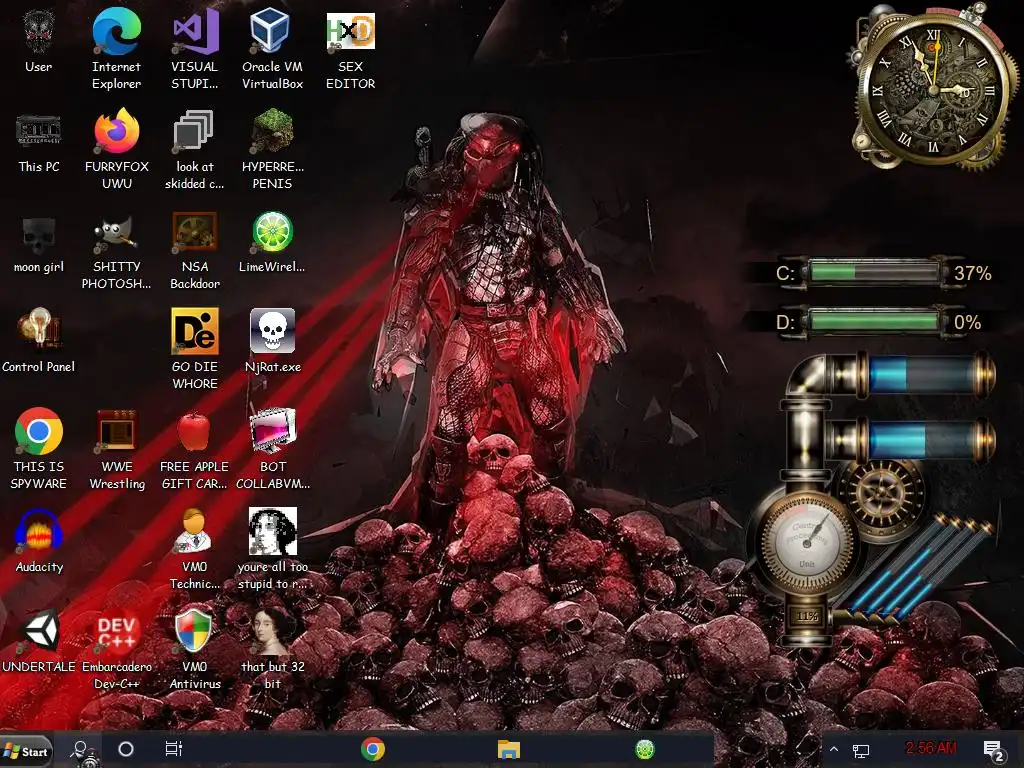This screenshot has height=768, width=1024.
Task: Open the Cortana circle on taskbar
Action: coord(126,749)
